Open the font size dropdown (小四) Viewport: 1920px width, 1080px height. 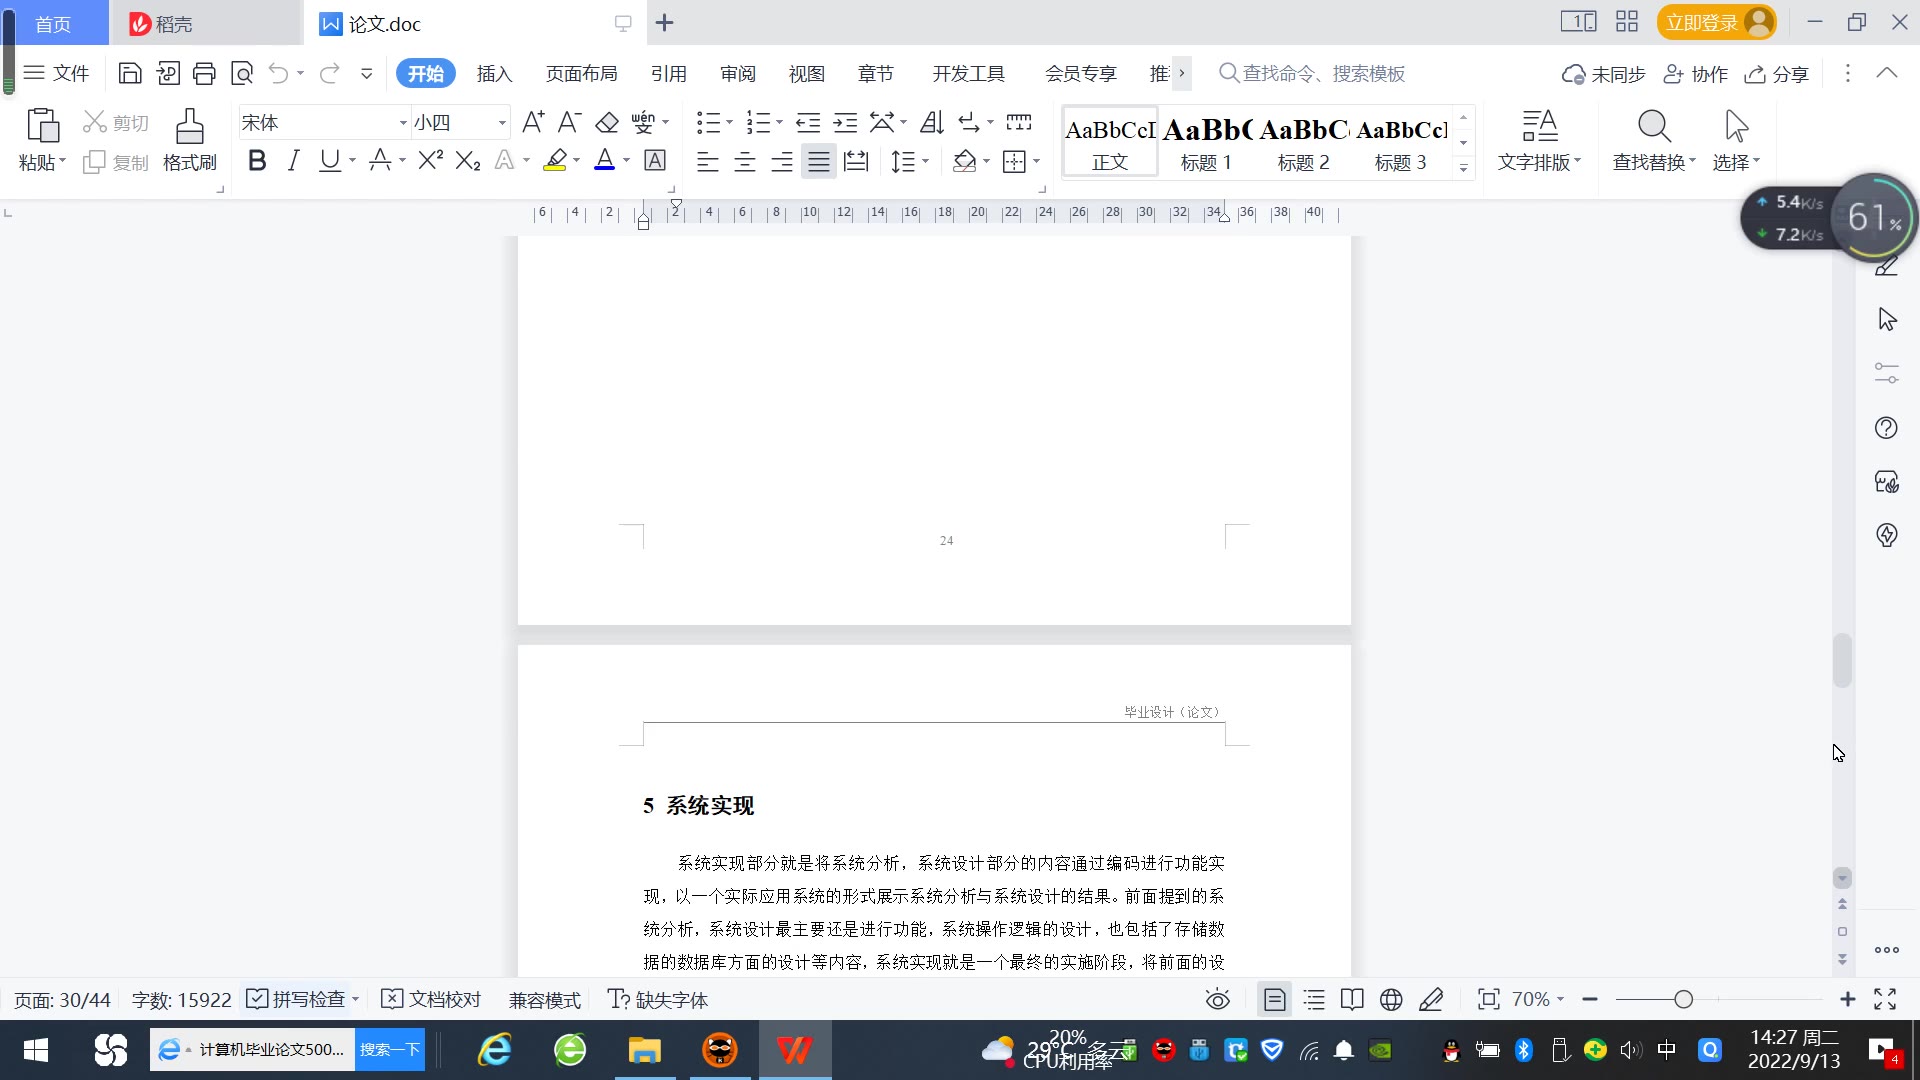(x=502, y=123)
